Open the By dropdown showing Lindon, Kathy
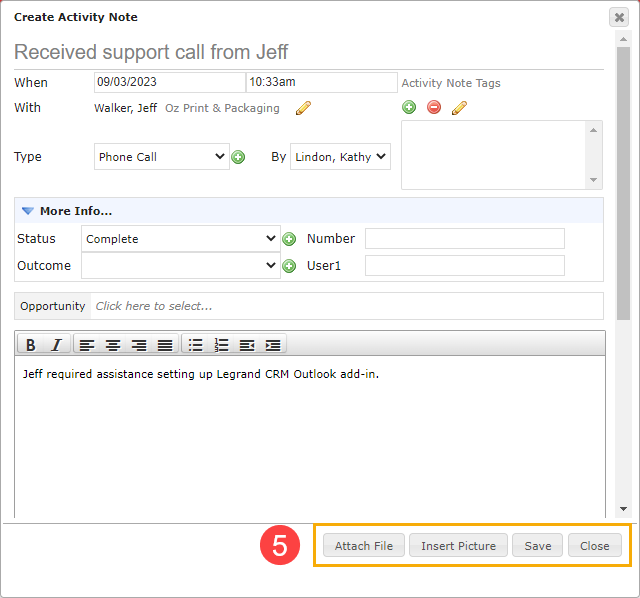 [340, 156]
